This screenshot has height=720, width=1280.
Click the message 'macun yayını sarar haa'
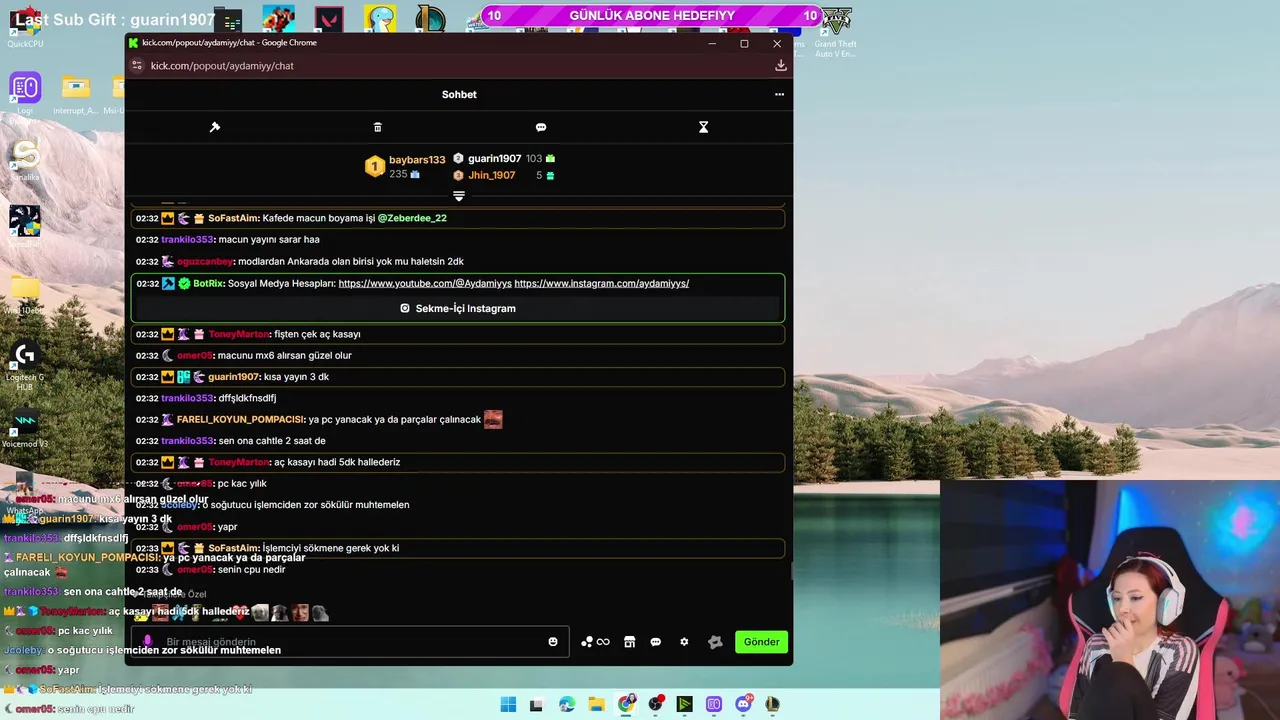tap(270, 240)
